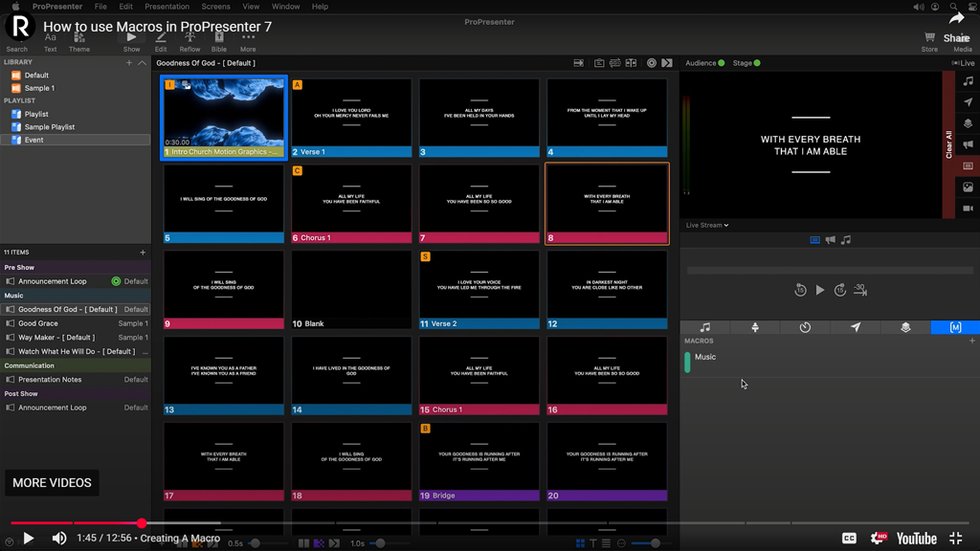This screenshot has height=551, width=980.
Task: Select slide 6 Chorus 1
Action: (x=351, y=204)
